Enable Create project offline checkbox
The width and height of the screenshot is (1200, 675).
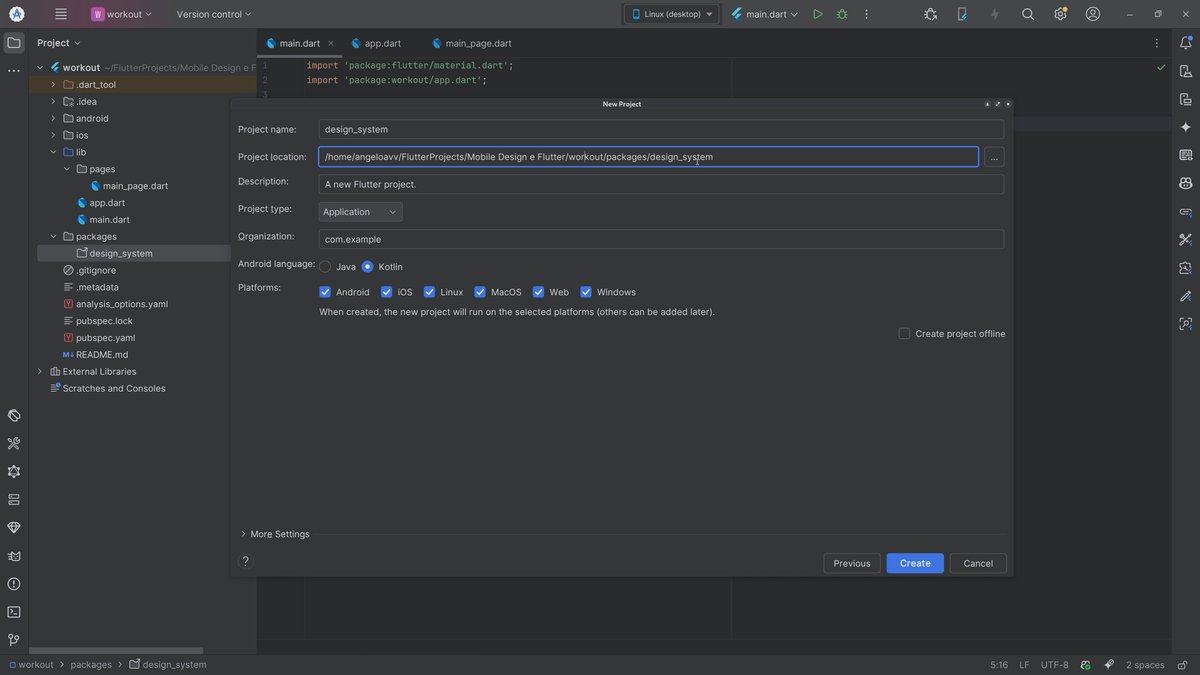click(904, 334)
